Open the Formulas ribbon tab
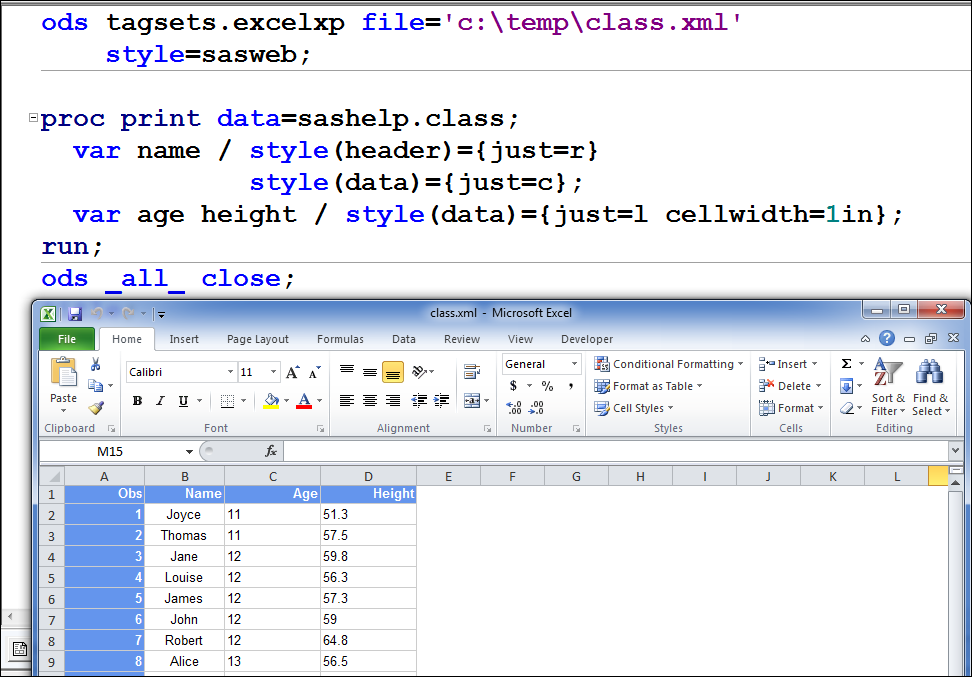This screenshot has height=677, width=972. 340,339
